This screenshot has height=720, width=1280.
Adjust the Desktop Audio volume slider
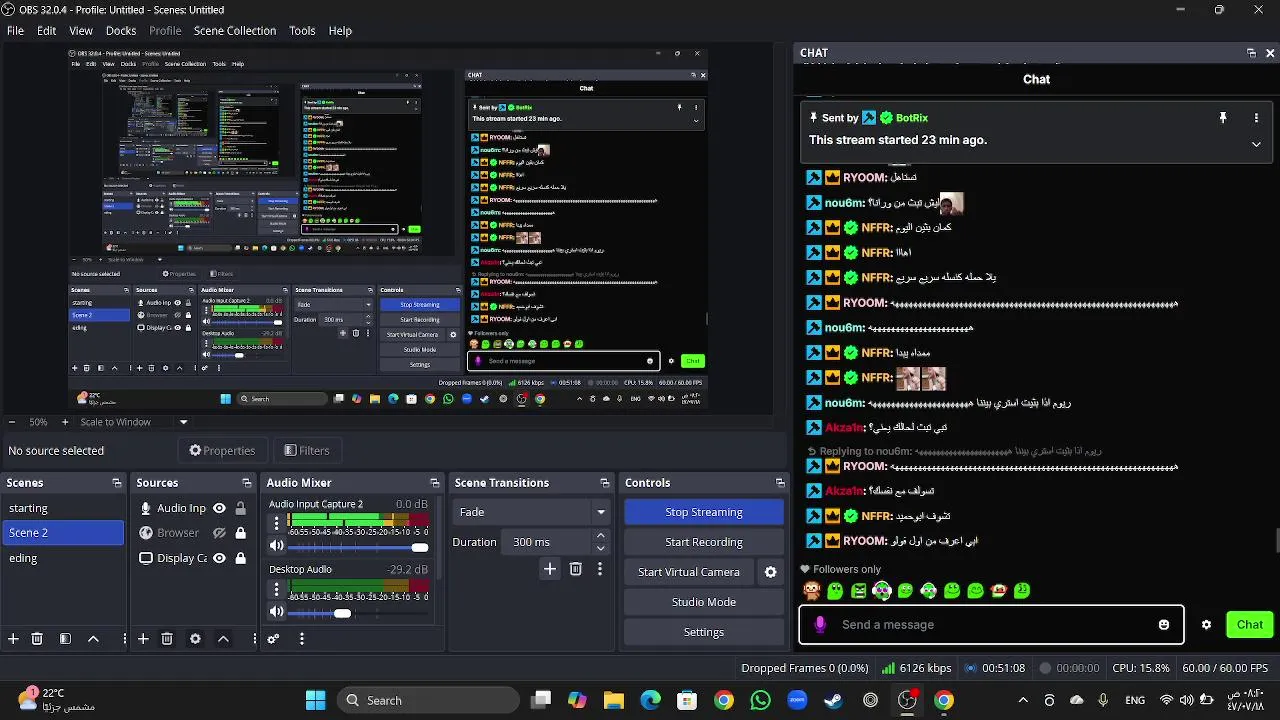pos(358,613)
